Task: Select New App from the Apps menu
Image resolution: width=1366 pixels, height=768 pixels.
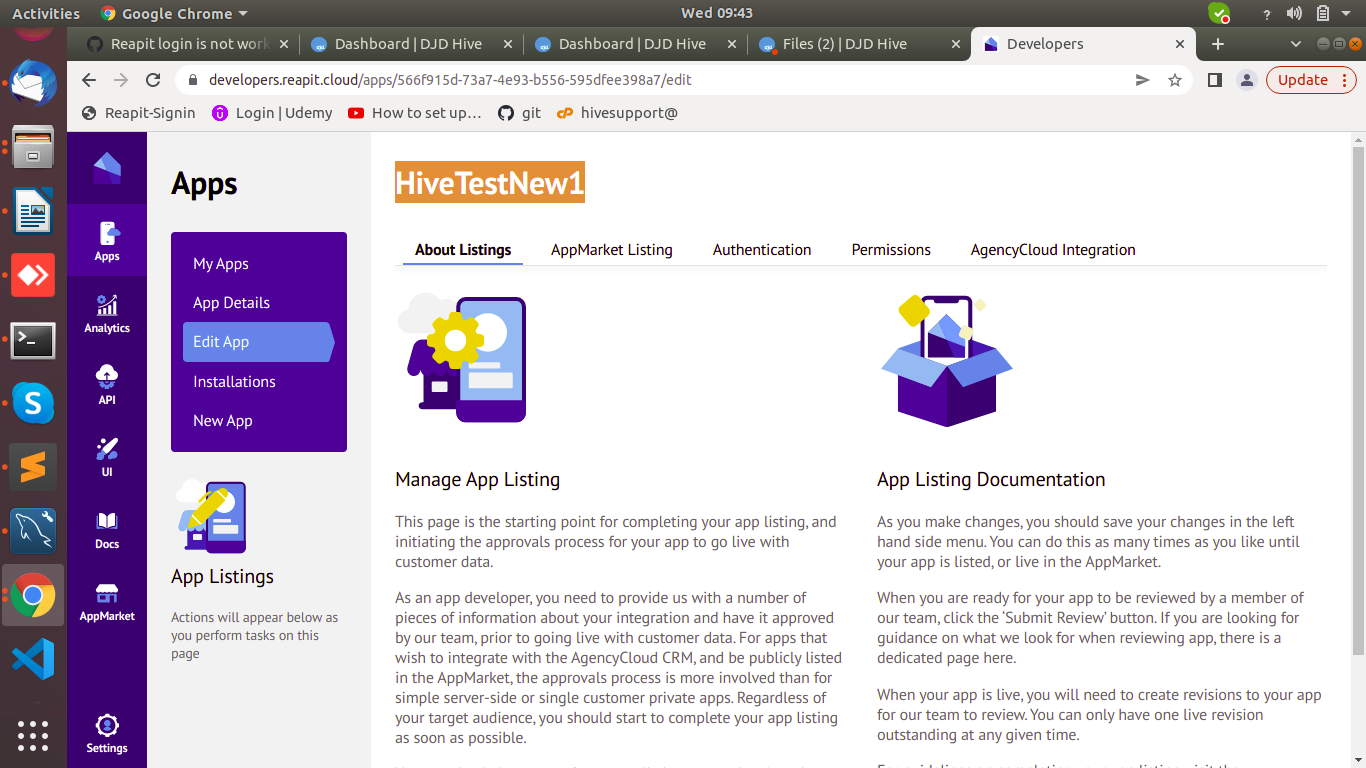Action: pos(222,420)
